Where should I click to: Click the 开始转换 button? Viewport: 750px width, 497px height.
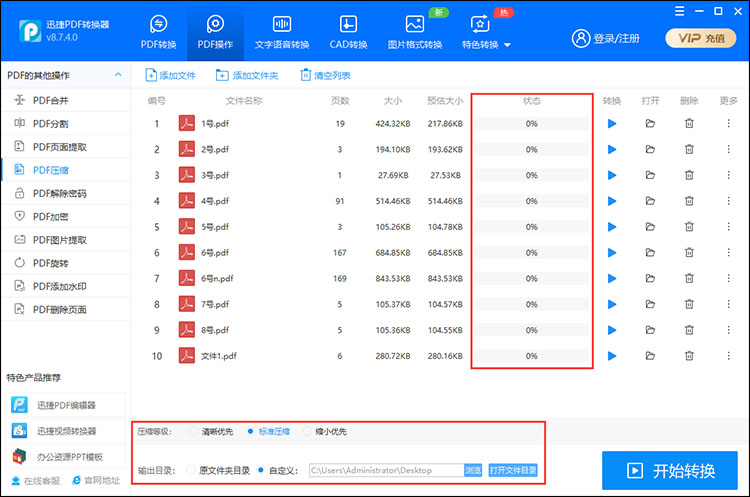(670, 471)
